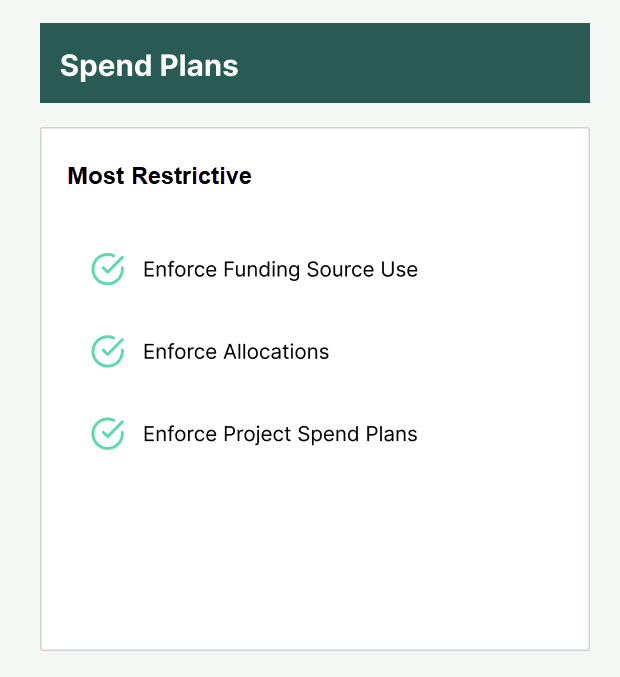Click the Spend Plans header title
The width and height of the screenshot is (620, 677).
(149, 66)
